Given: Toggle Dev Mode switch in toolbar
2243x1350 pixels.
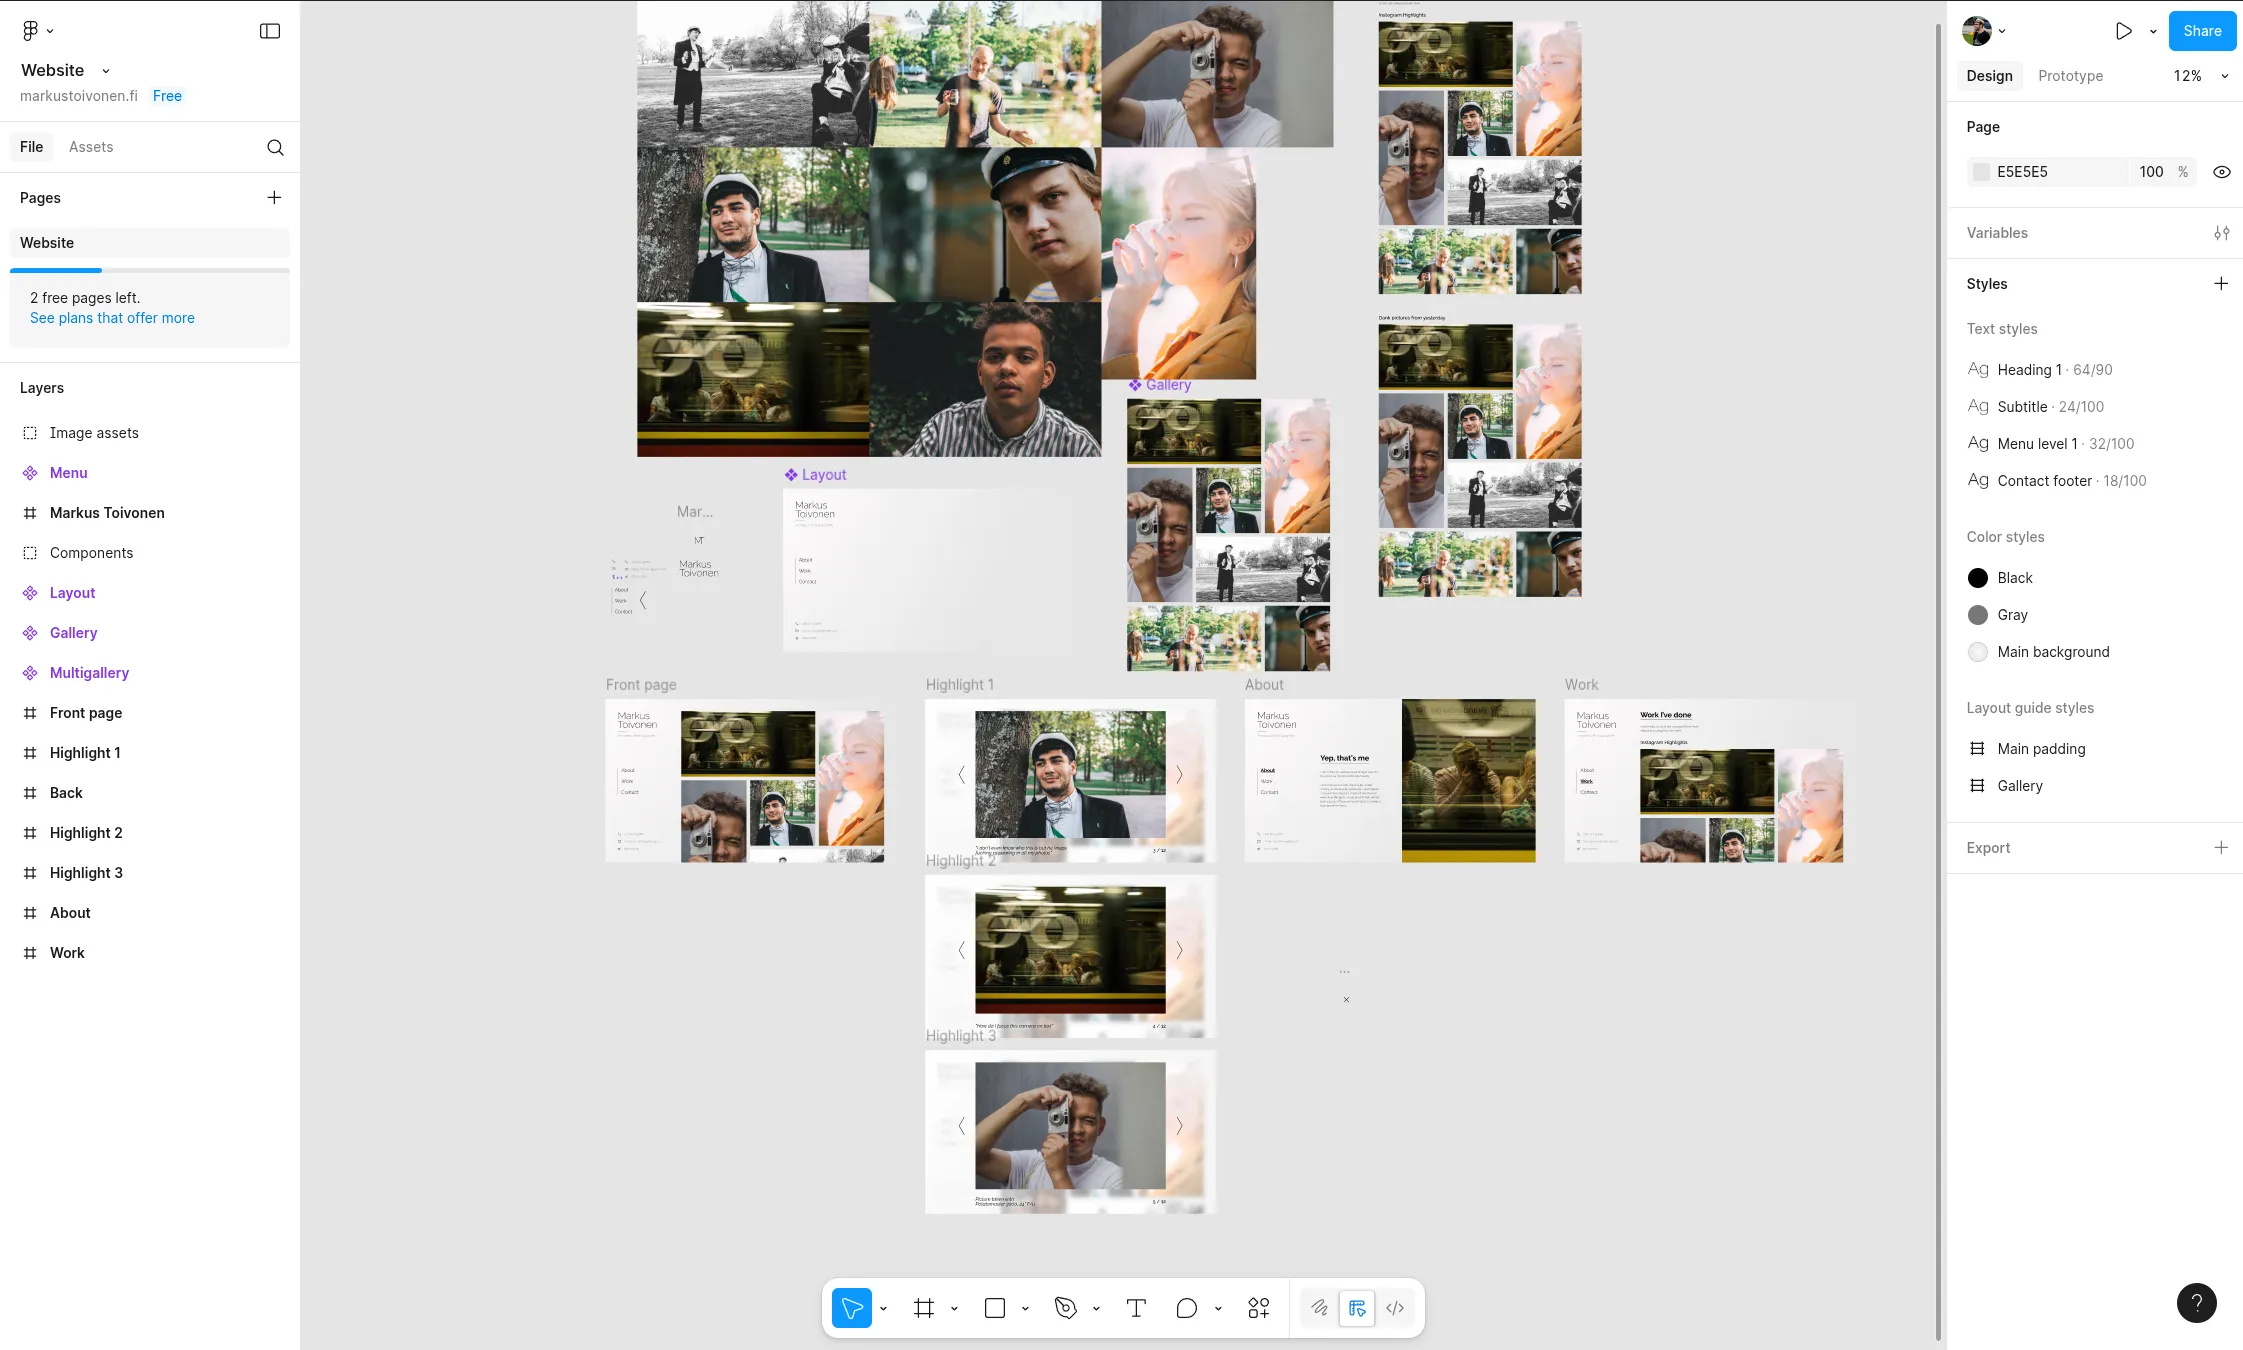Looking at the screenshot, I should (x=1395, y=1308).
